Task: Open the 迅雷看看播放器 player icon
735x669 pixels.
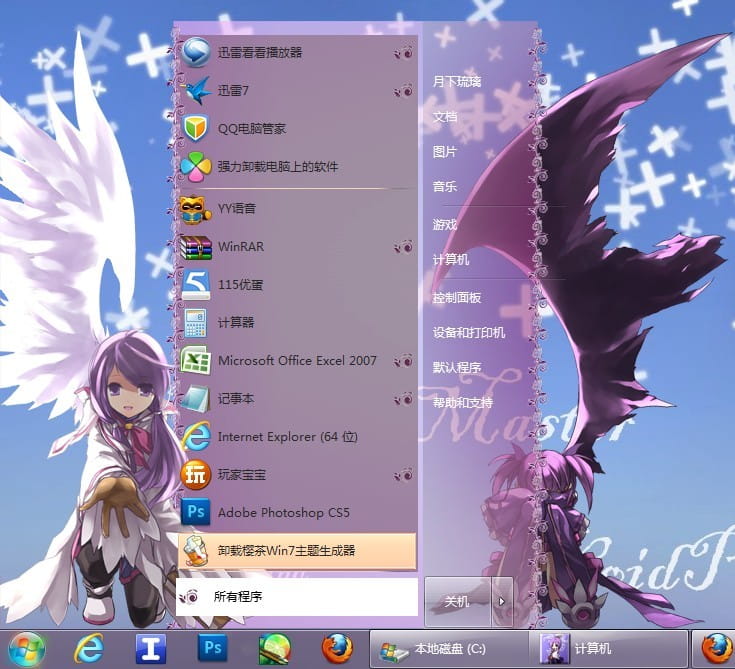Action: coord(195,52)
